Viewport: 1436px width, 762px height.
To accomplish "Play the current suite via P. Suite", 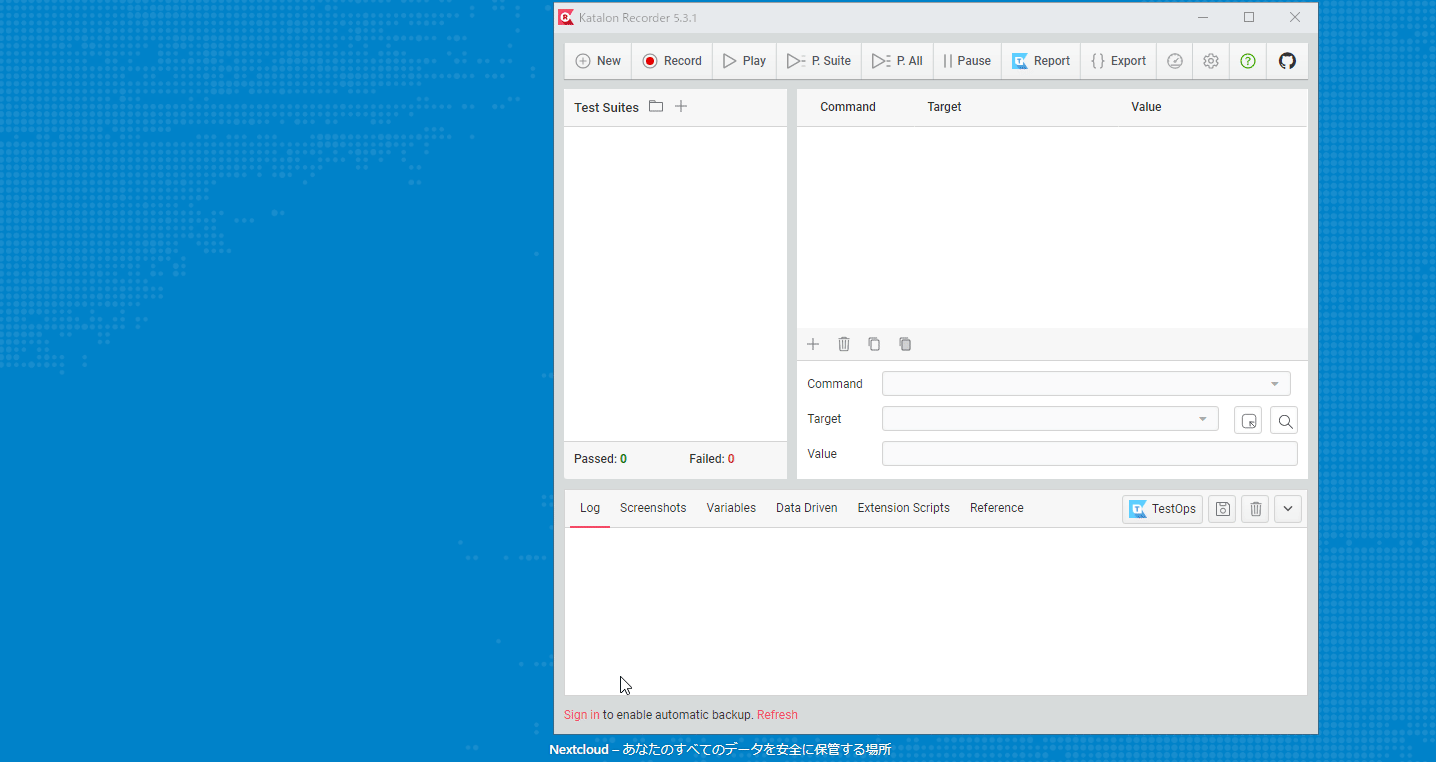I will coord(819,61).
